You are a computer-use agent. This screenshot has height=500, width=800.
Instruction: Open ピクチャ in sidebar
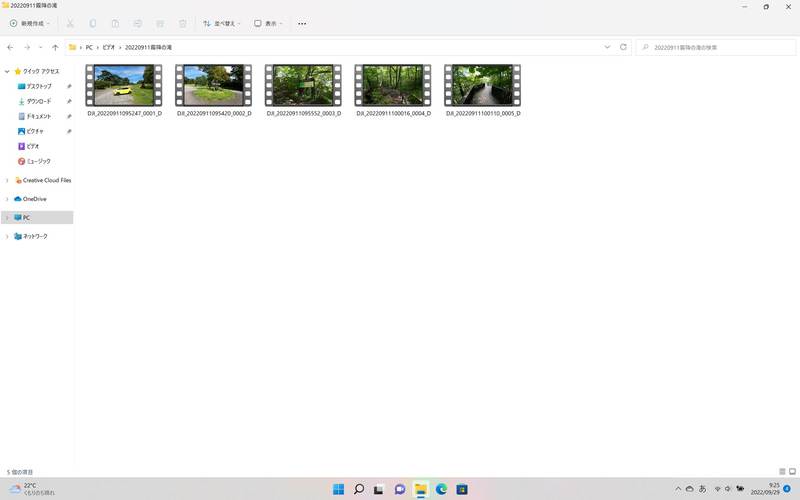35,131
